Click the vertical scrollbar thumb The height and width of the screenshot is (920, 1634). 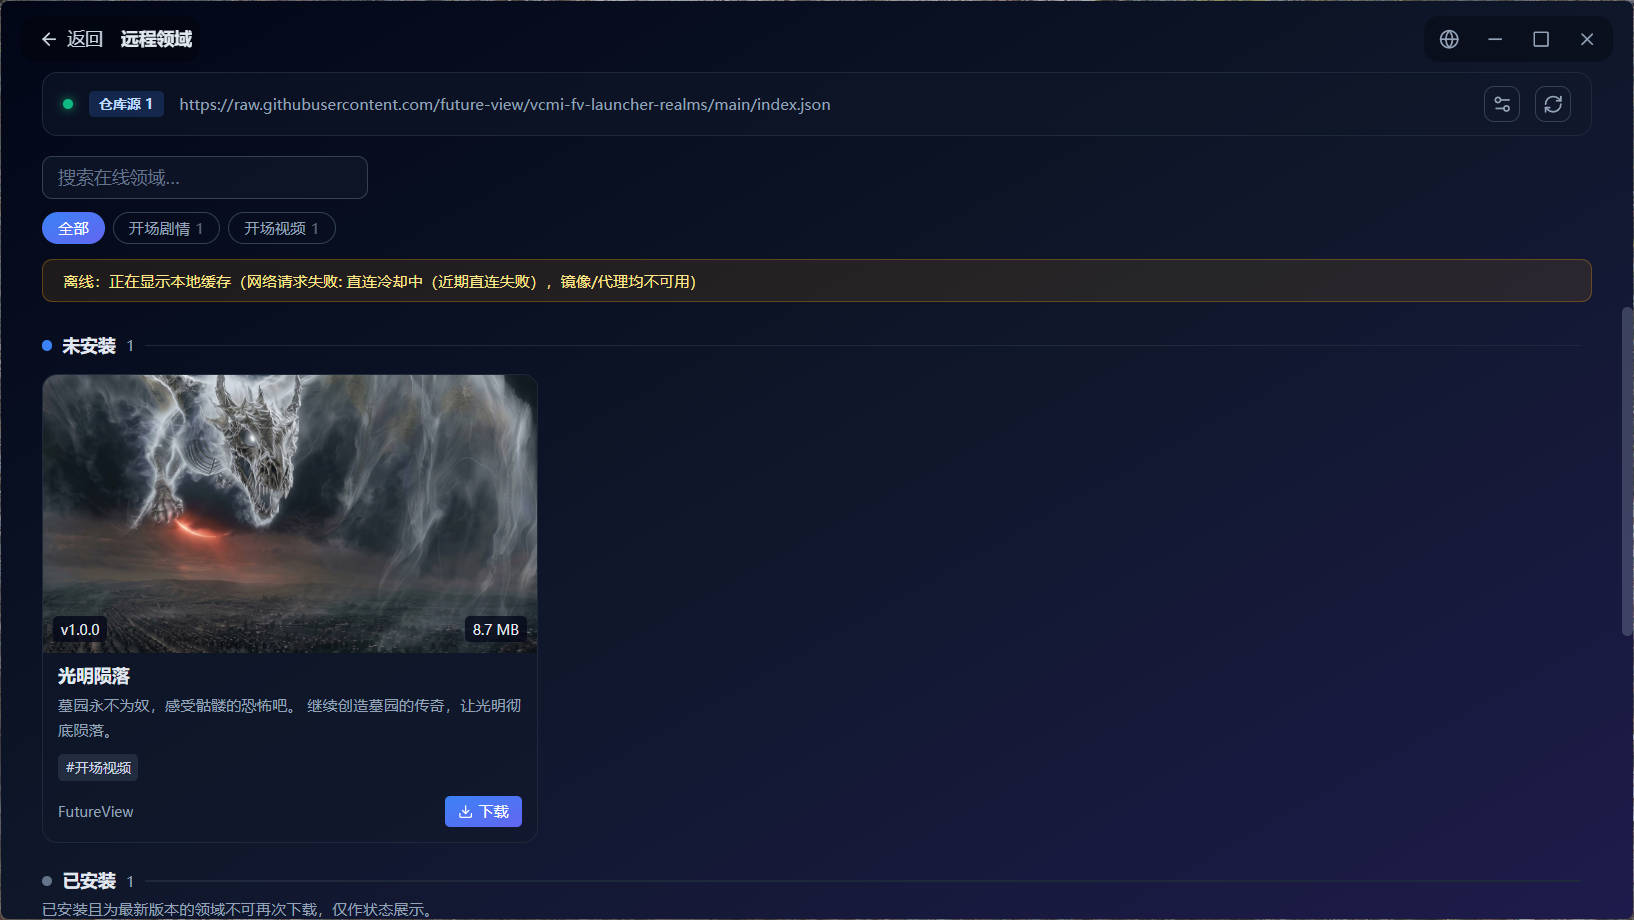pos(1627,472)
